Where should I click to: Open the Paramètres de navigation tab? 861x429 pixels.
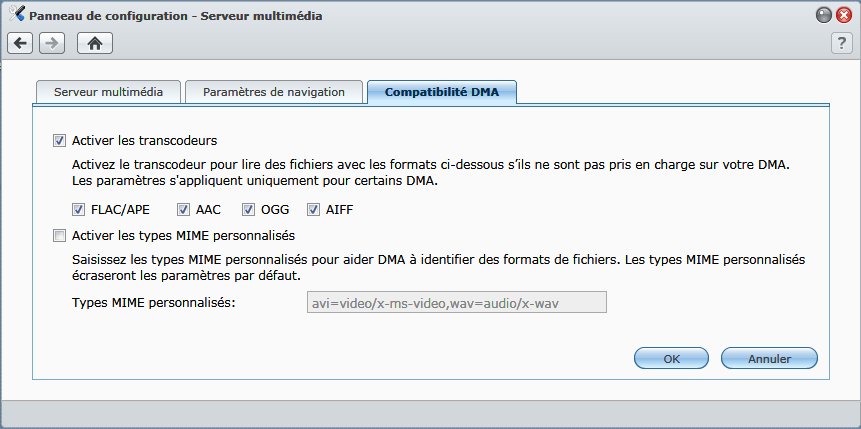pyautogui.click(x=274, y=92)
